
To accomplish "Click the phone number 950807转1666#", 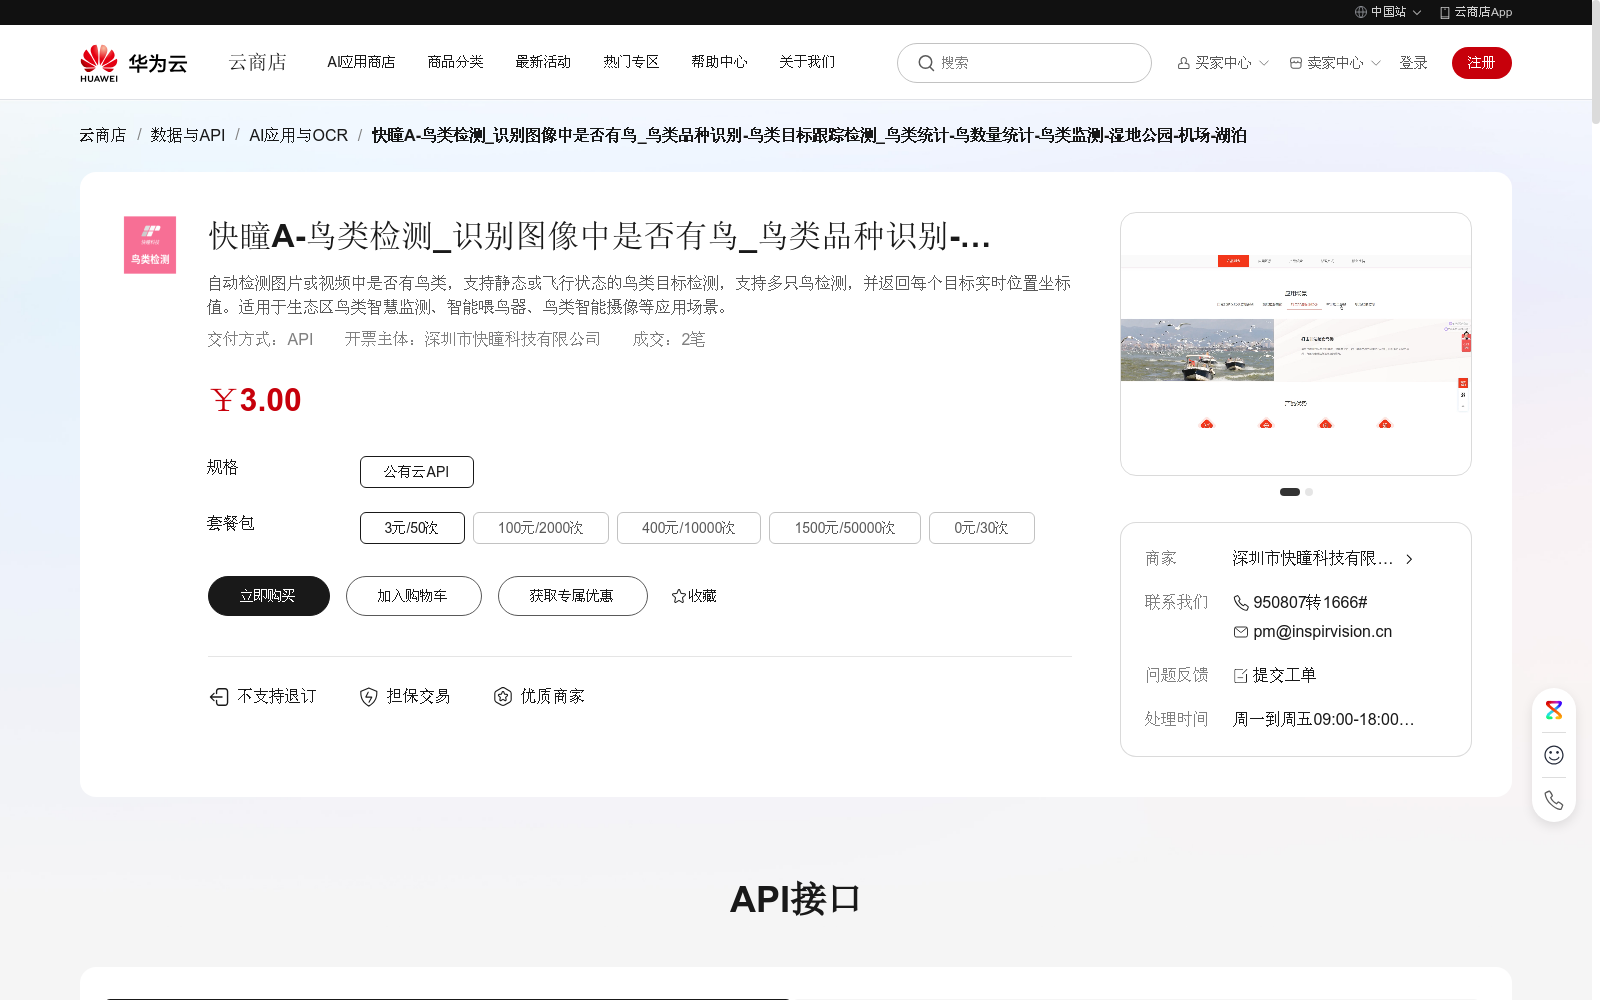I will pos(1310,603).
